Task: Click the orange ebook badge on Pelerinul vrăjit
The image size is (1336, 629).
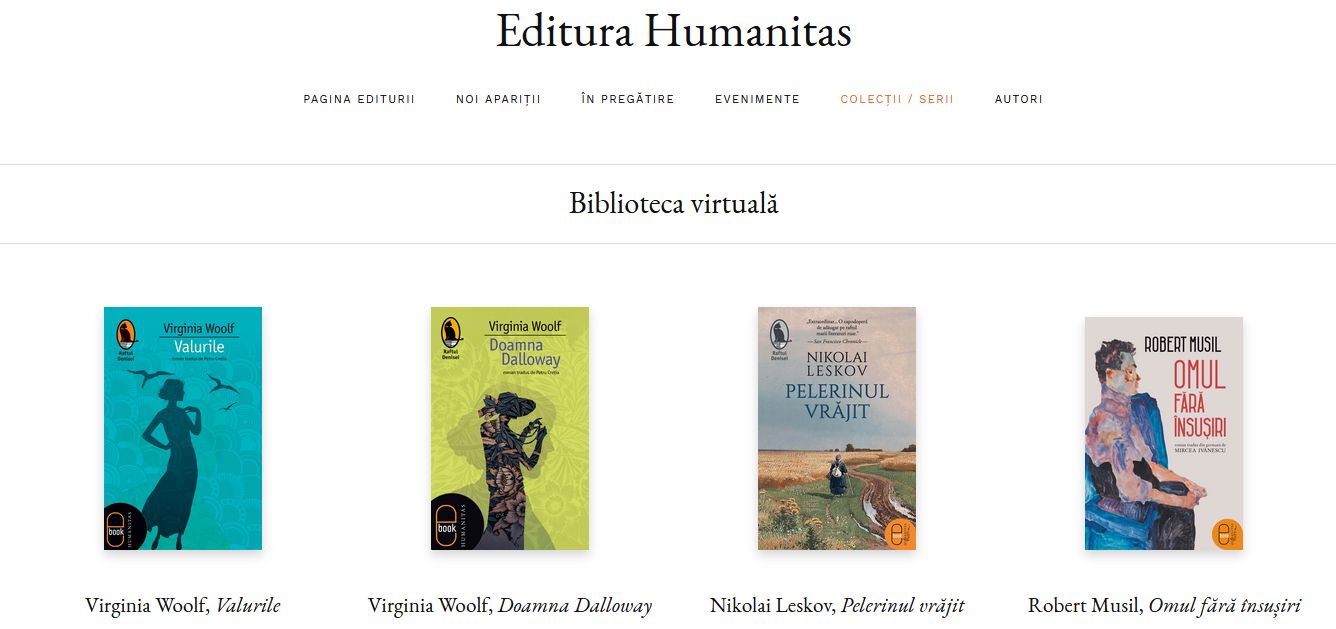Action: coord(899,533)
